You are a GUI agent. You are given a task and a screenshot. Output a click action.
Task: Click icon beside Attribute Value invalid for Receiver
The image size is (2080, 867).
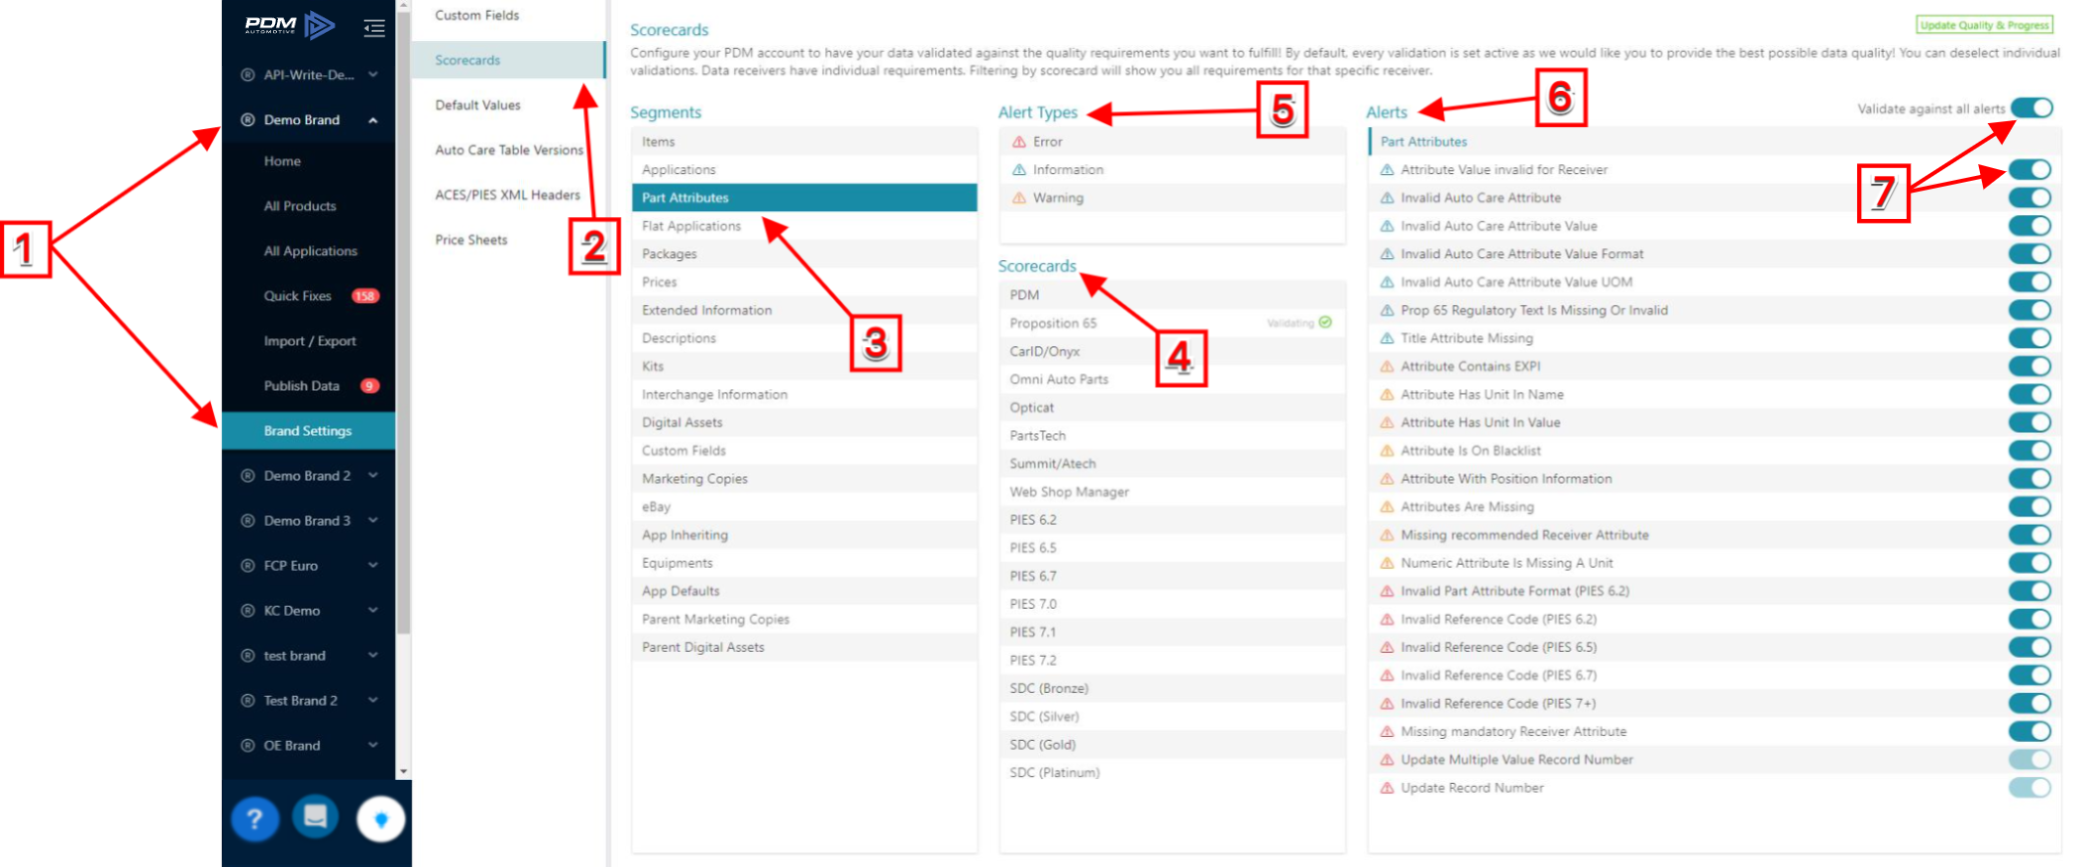pos(1387,170)
